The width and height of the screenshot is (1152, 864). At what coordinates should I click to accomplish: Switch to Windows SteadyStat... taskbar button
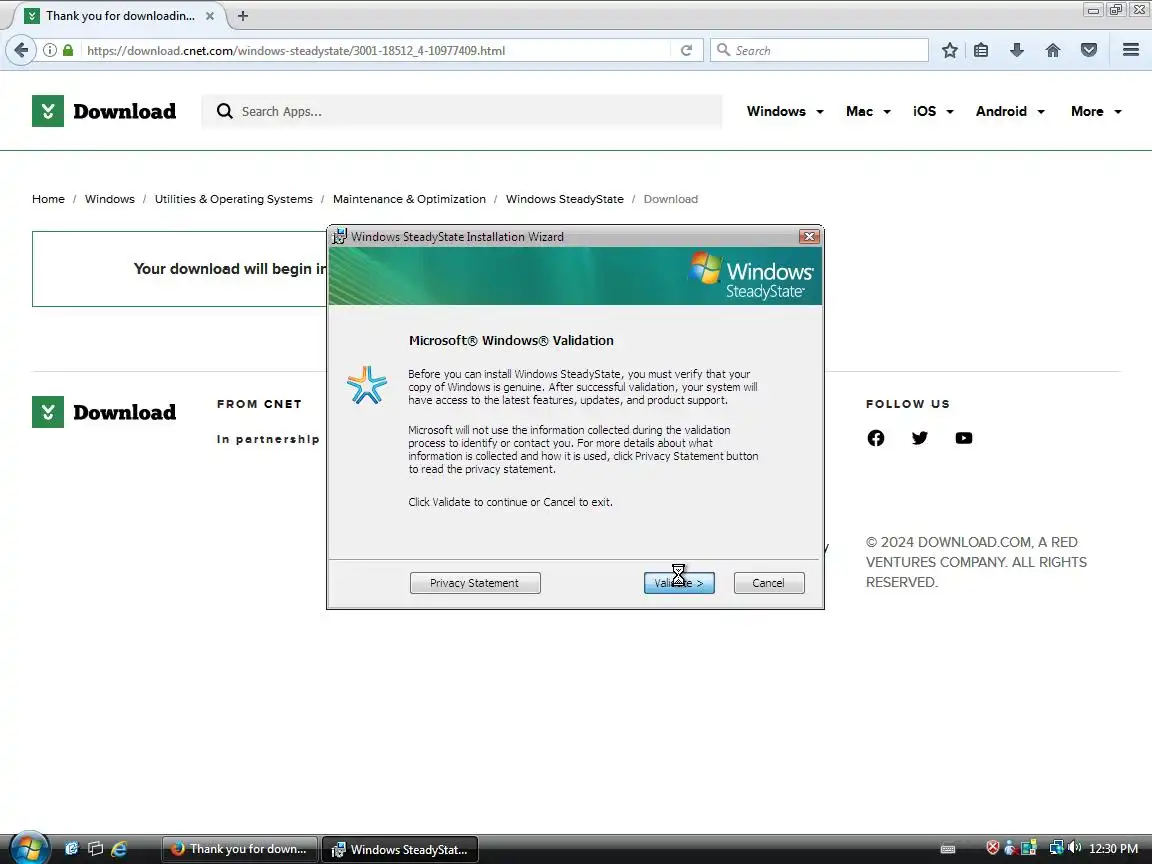400,849
